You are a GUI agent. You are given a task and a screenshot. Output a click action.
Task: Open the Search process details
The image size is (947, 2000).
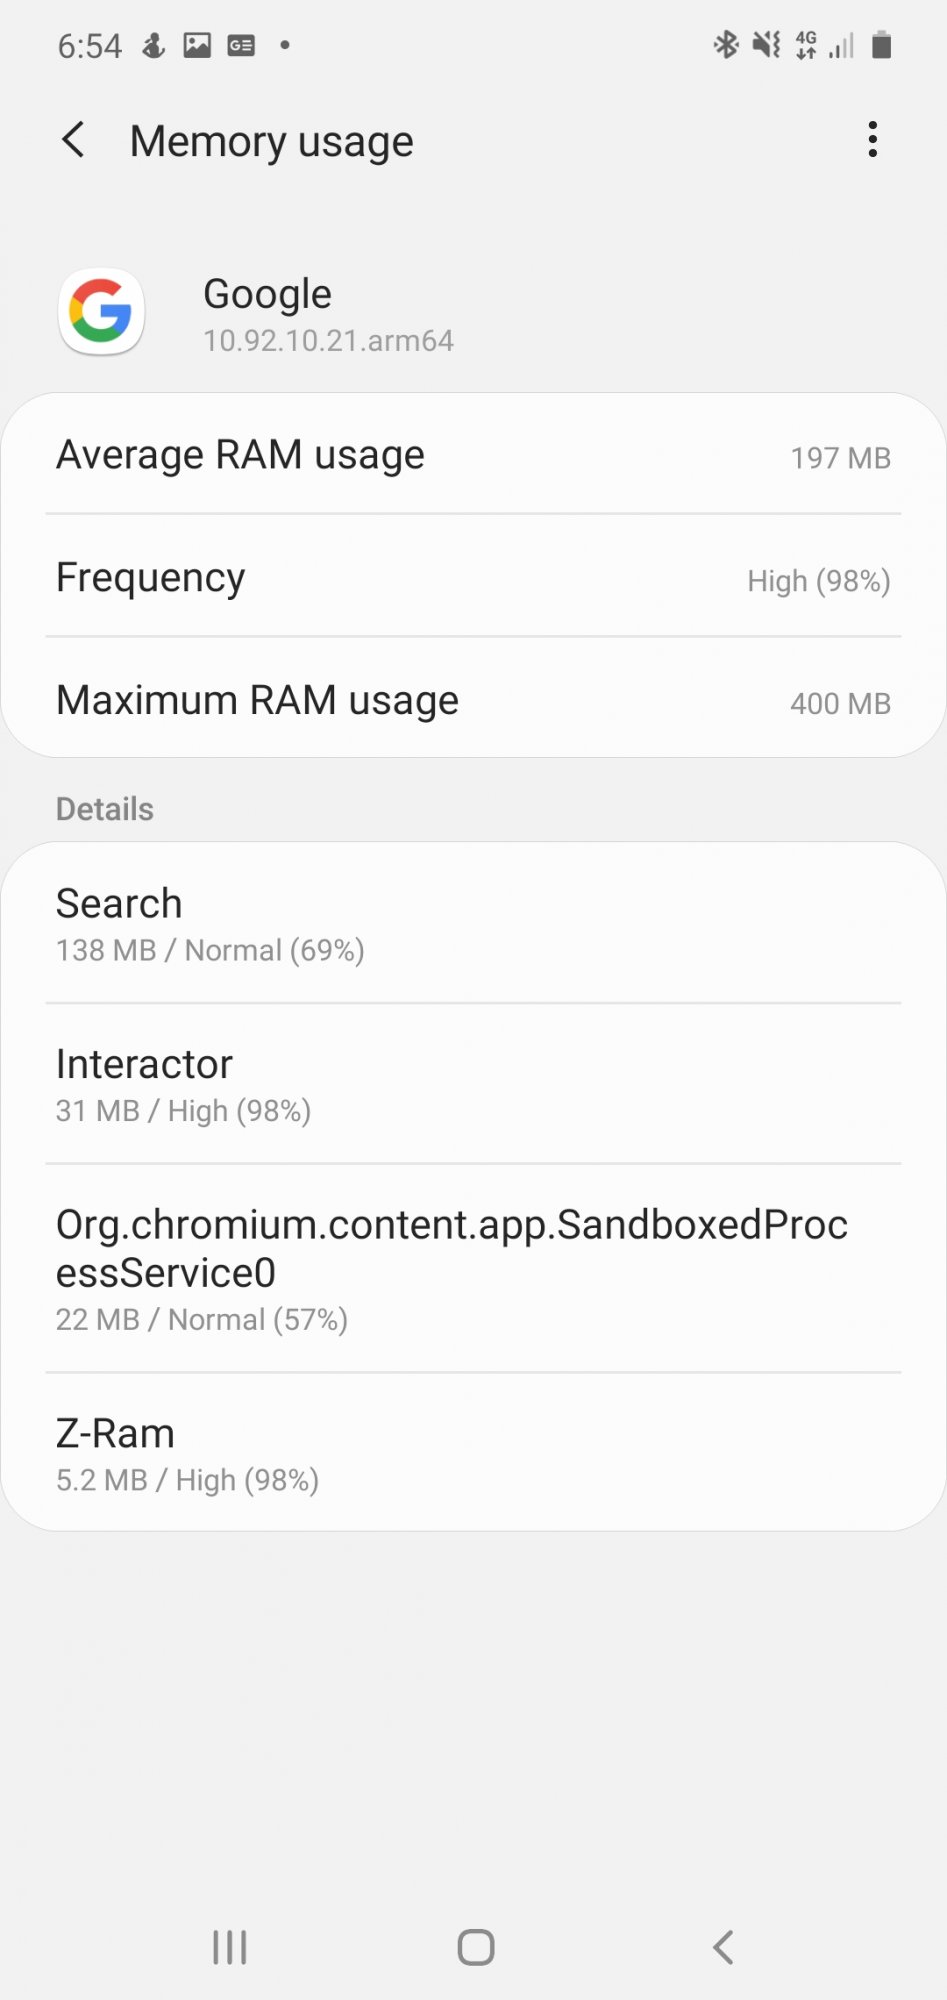(x=473, y=924)
